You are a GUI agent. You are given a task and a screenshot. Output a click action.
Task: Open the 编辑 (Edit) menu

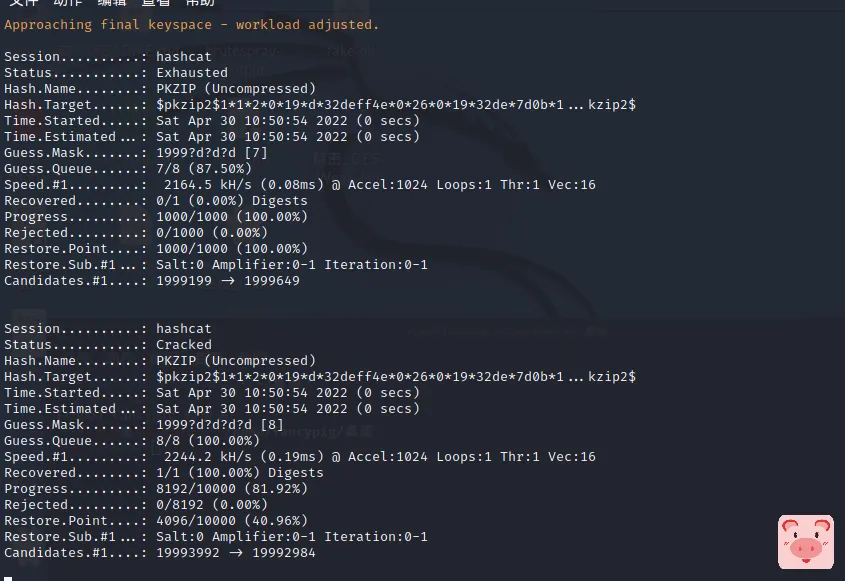click(x=111, y=3)
